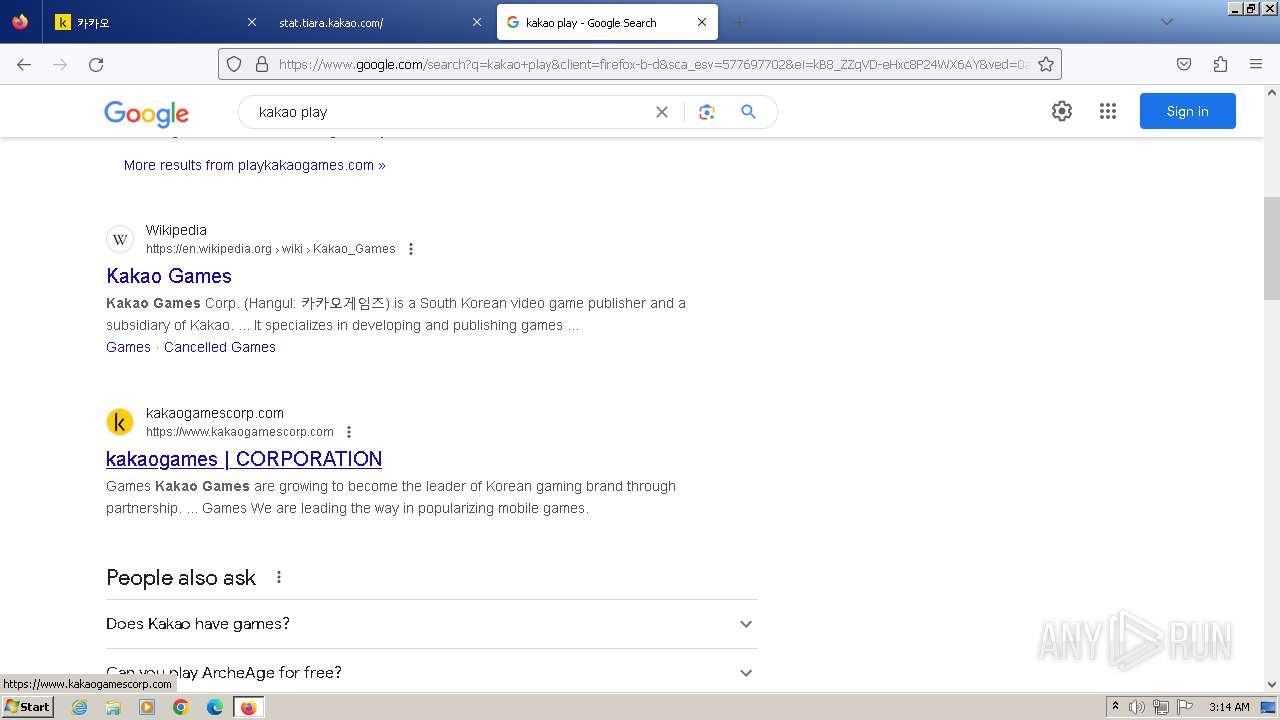This screenshot has width=1280, height=720.
Task: Close the stat.tiara.kakao.com tab
Action: pyautogui.click(x=477, y=22)
